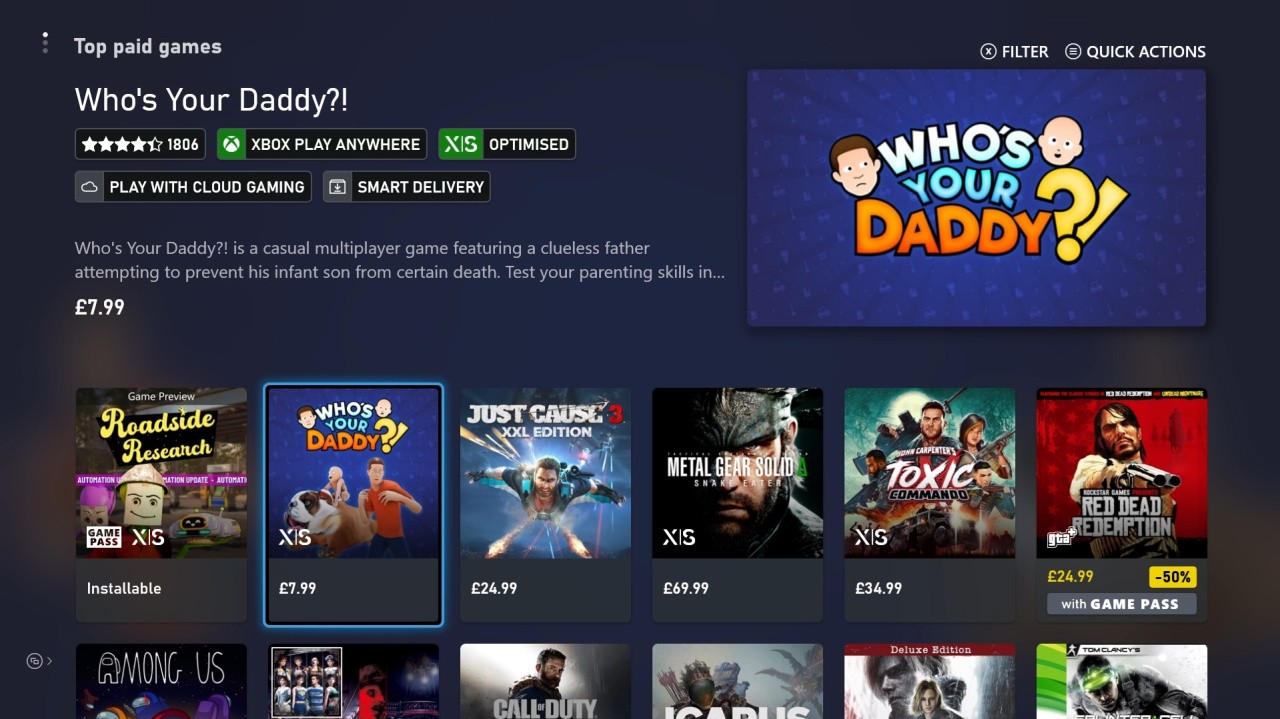Screen dimensions: 1280x719
Task: Click the star rating 1806 badge
Action: coord(140,144)
